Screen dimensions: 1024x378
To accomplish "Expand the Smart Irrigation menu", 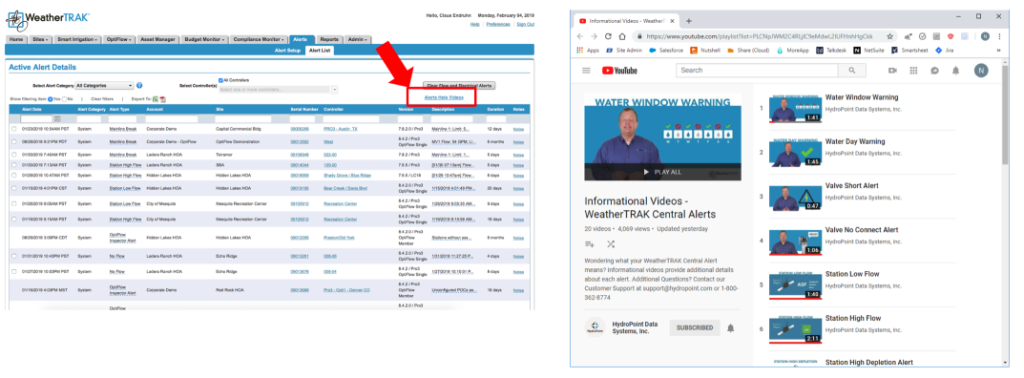I will 78,39.
